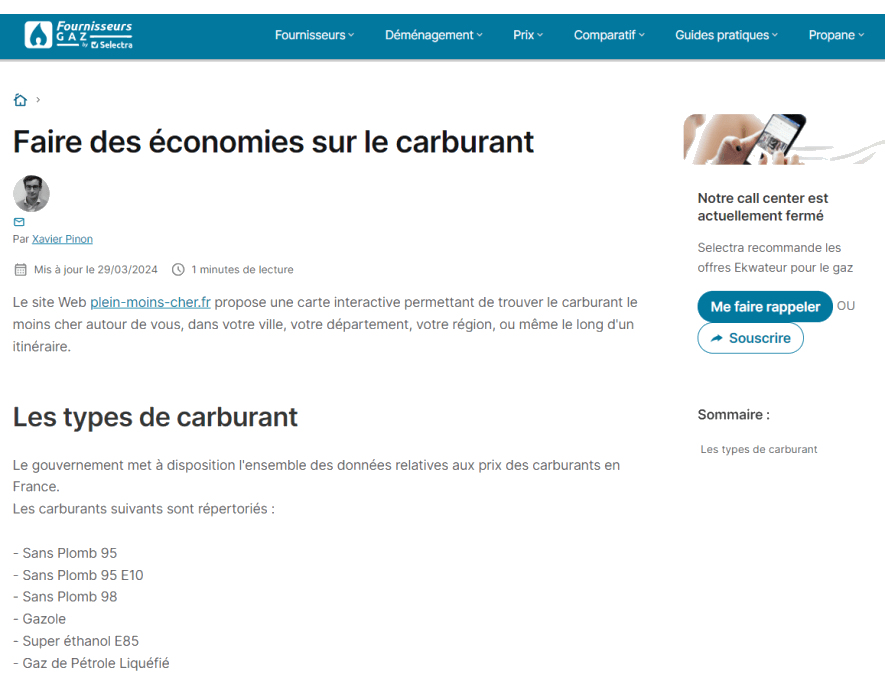Follow the plein-moins-cher.fr link

(x=150, y=302)
